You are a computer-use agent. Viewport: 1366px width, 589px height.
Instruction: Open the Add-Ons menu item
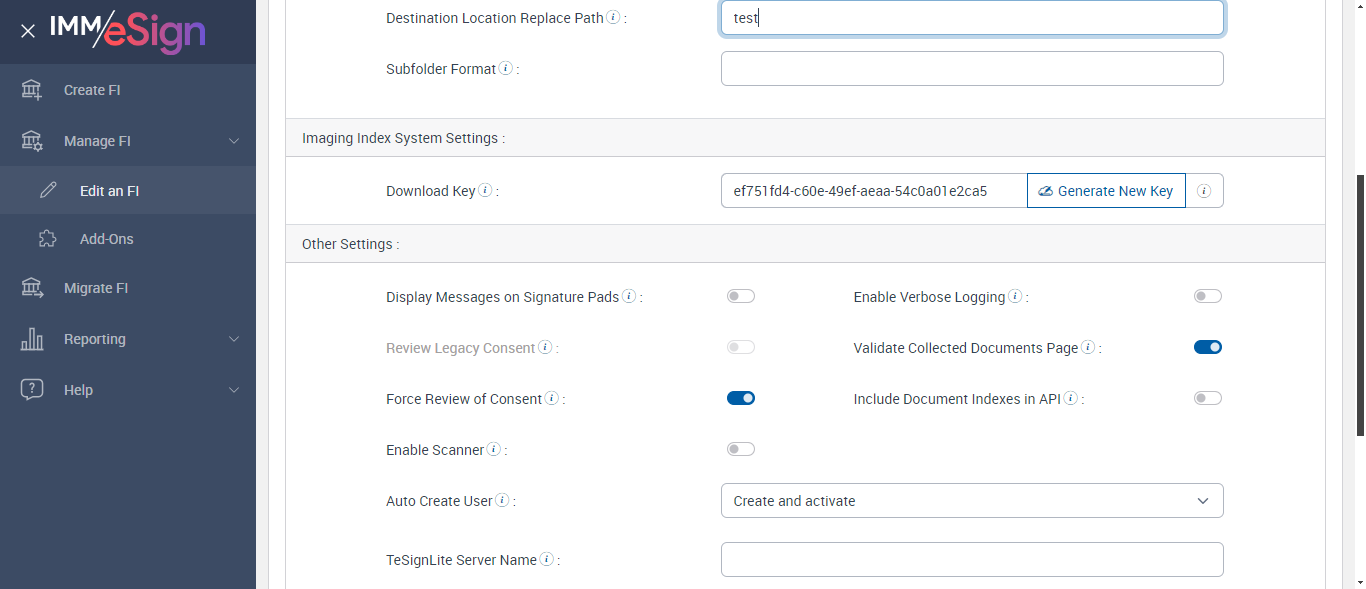[106, 239]
